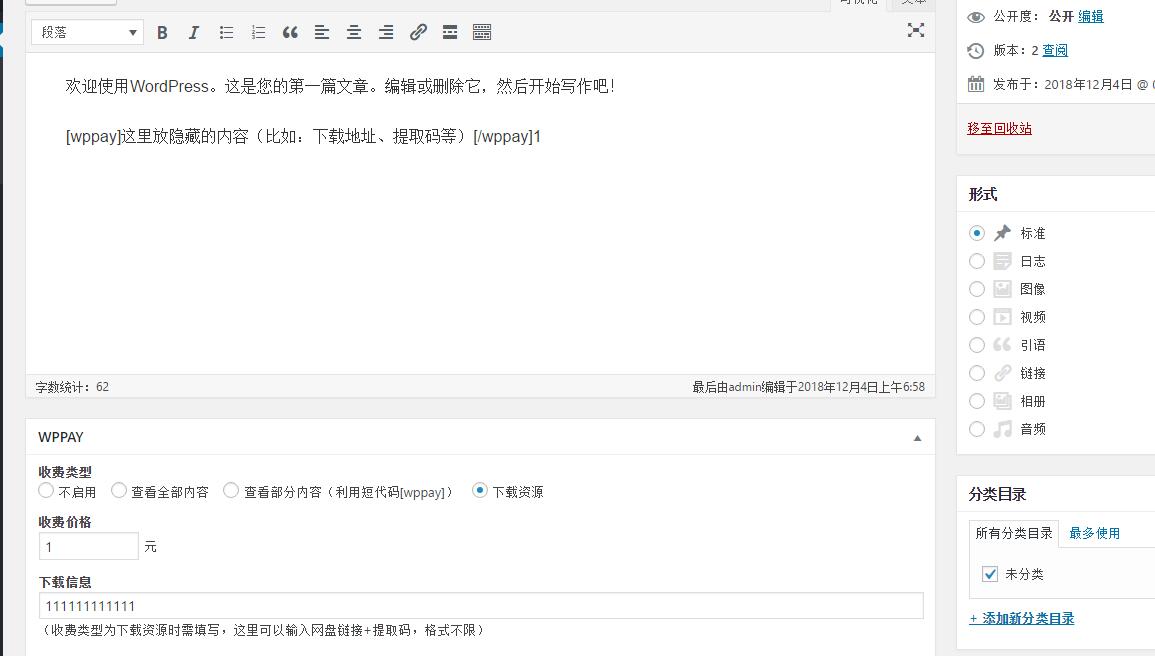Insert a bulleted list
The height and width of the screenshot is (656, 1155).
tap(226, 32)
